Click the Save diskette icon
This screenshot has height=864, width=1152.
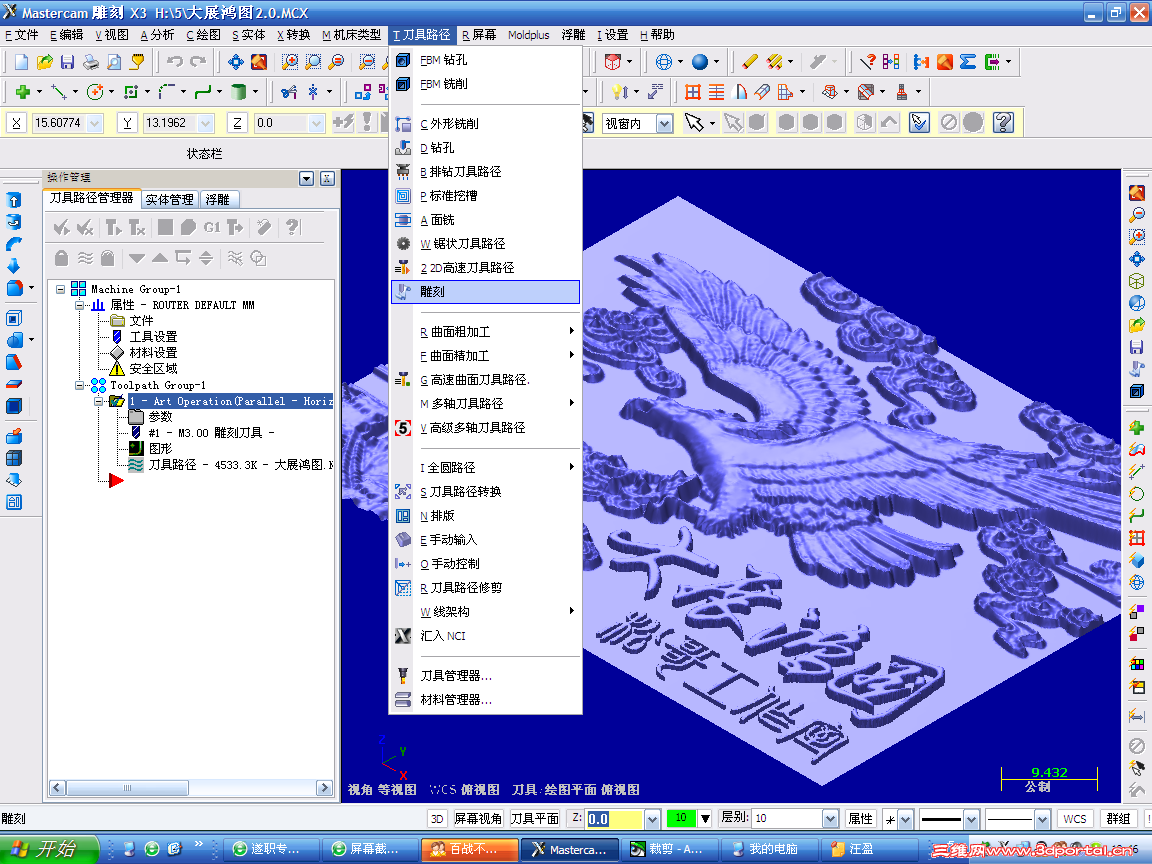[x=68, y=62]
